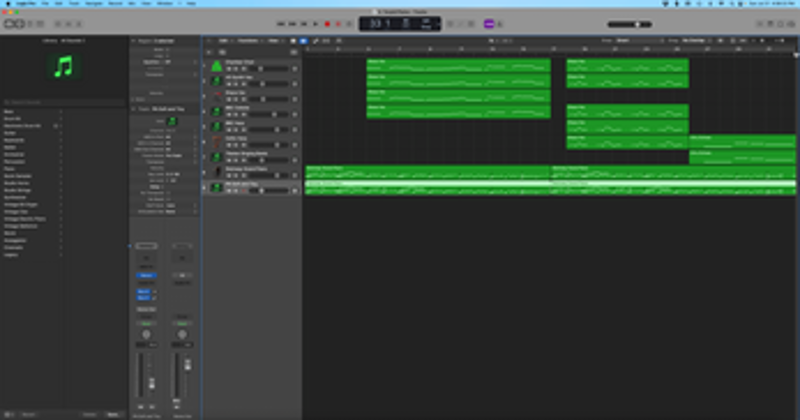
Task: Open tracks area Edit dropdown menu
Action: 224,41
